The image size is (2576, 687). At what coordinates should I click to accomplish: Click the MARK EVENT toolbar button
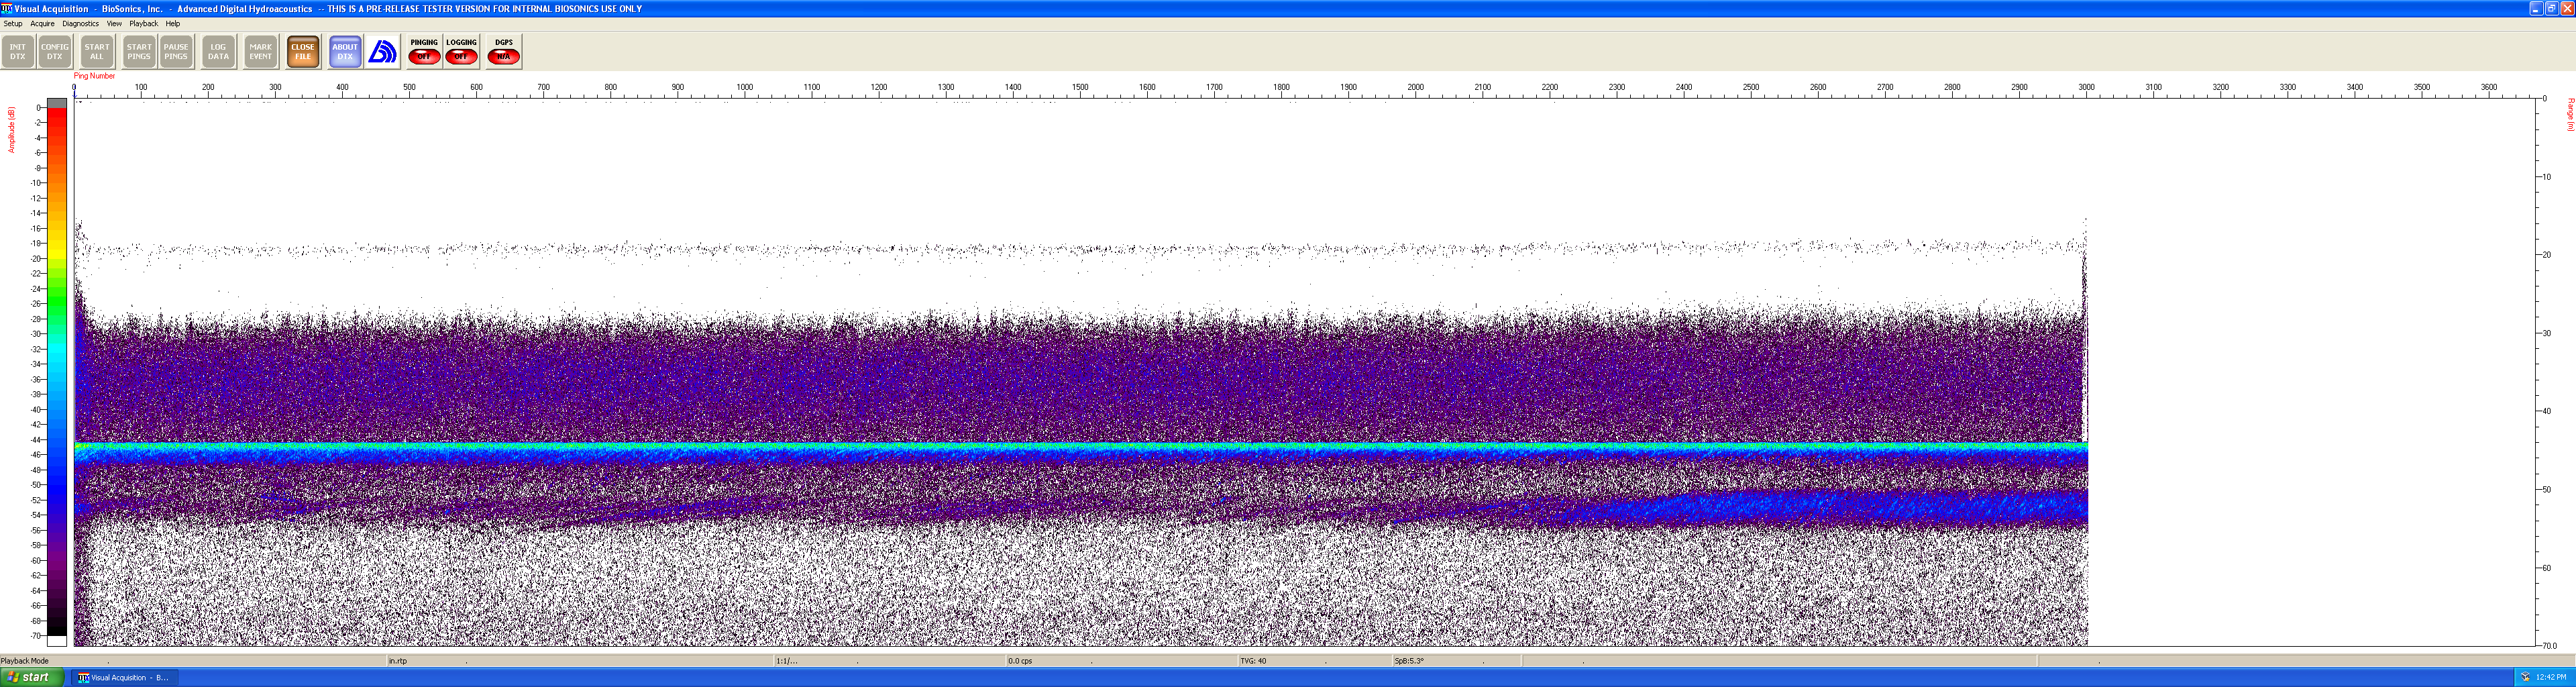[261, 51]
